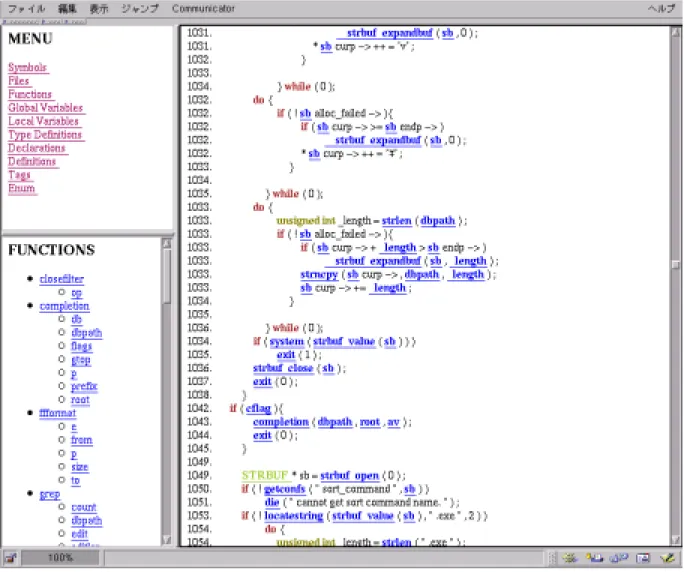This screenshot has width=684, height=572.
Task: Follow the Tags link in MENU
Action: tap(20, 175)
